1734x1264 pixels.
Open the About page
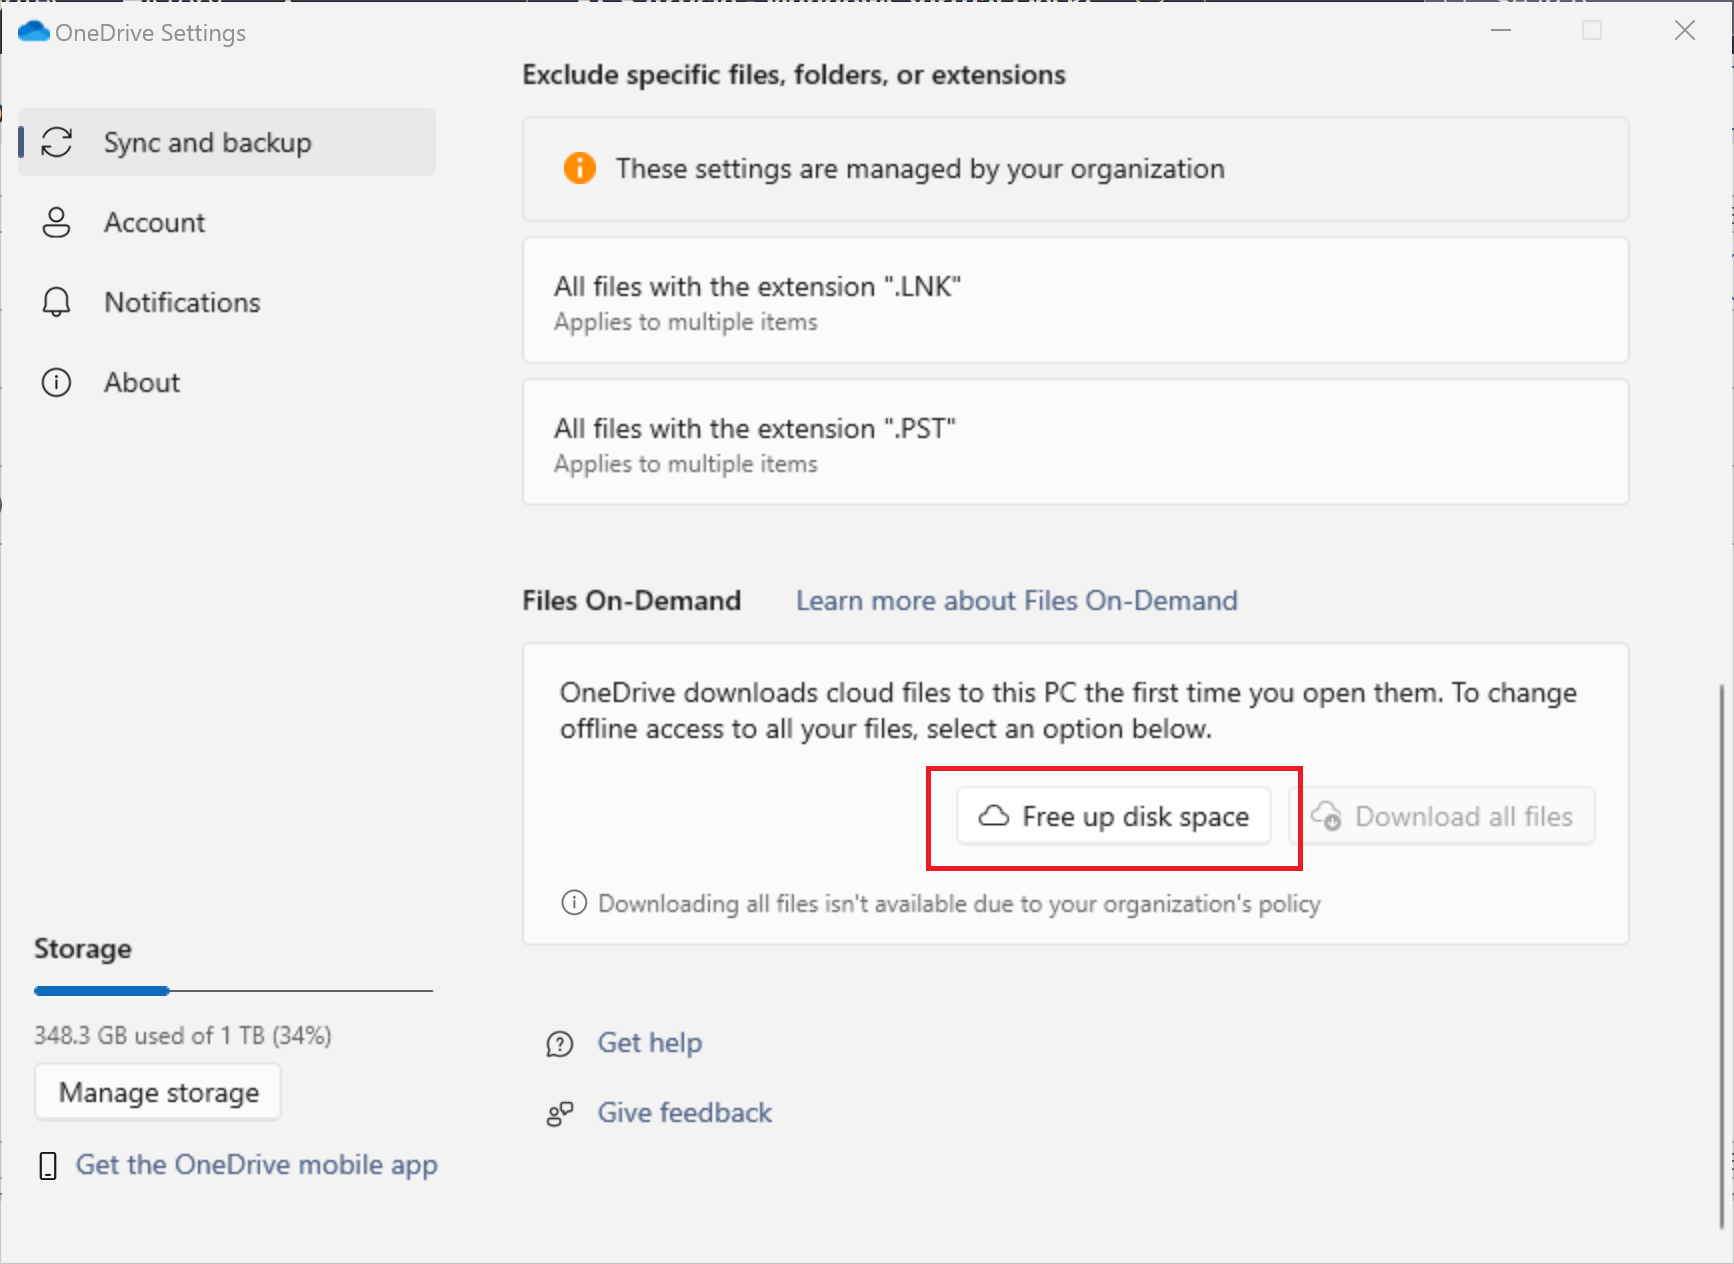(x=142, y=382)
